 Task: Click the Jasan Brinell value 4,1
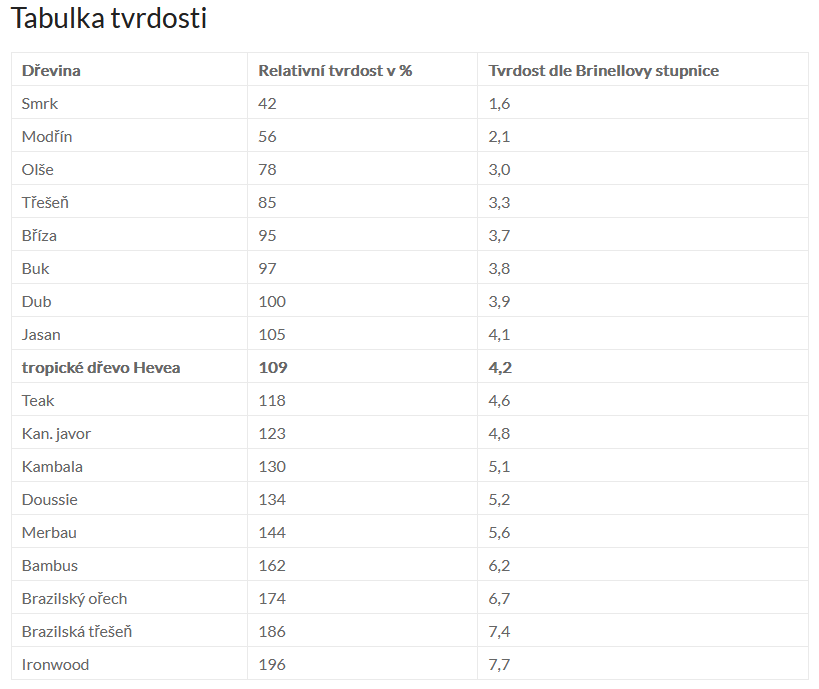(x=499, y=334)
